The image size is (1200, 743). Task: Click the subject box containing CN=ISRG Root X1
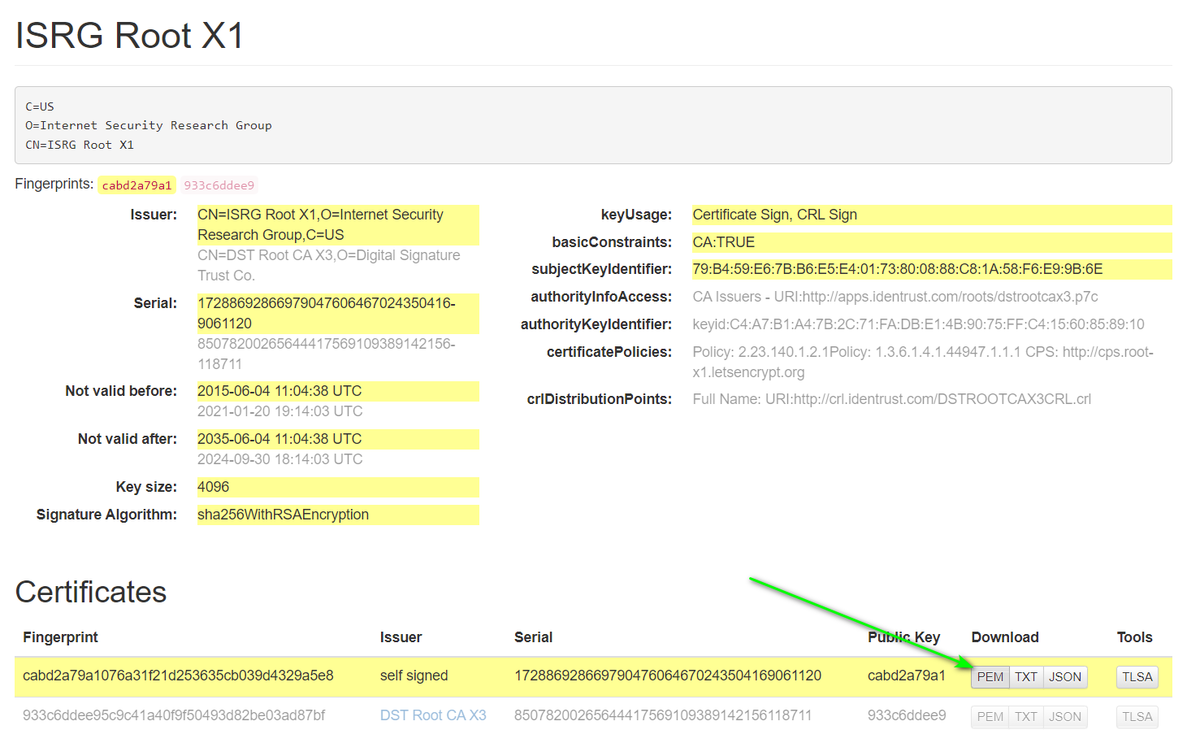(x=593, y=125)
